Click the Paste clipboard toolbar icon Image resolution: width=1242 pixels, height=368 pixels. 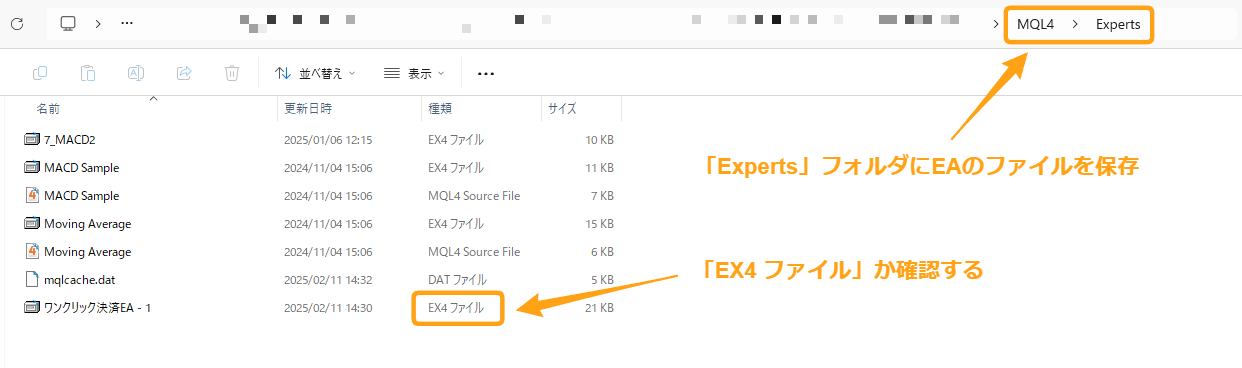point(88,73)
